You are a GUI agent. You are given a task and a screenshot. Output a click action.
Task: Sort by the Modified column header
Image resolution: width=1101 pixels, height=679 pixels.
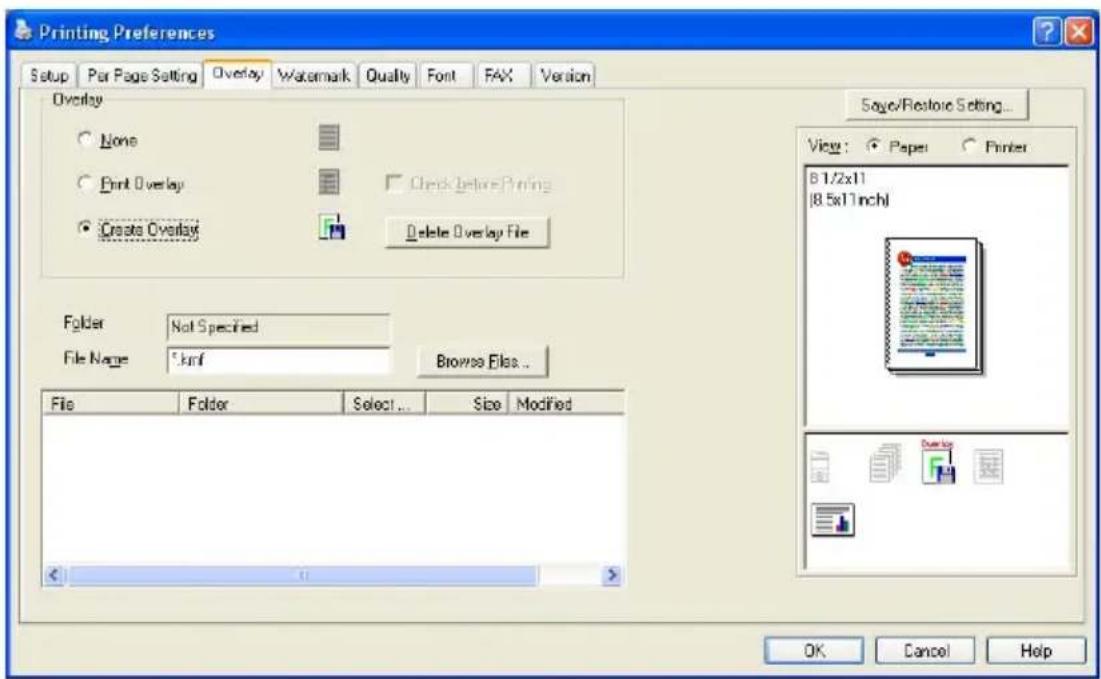click(x=566, y=404)
